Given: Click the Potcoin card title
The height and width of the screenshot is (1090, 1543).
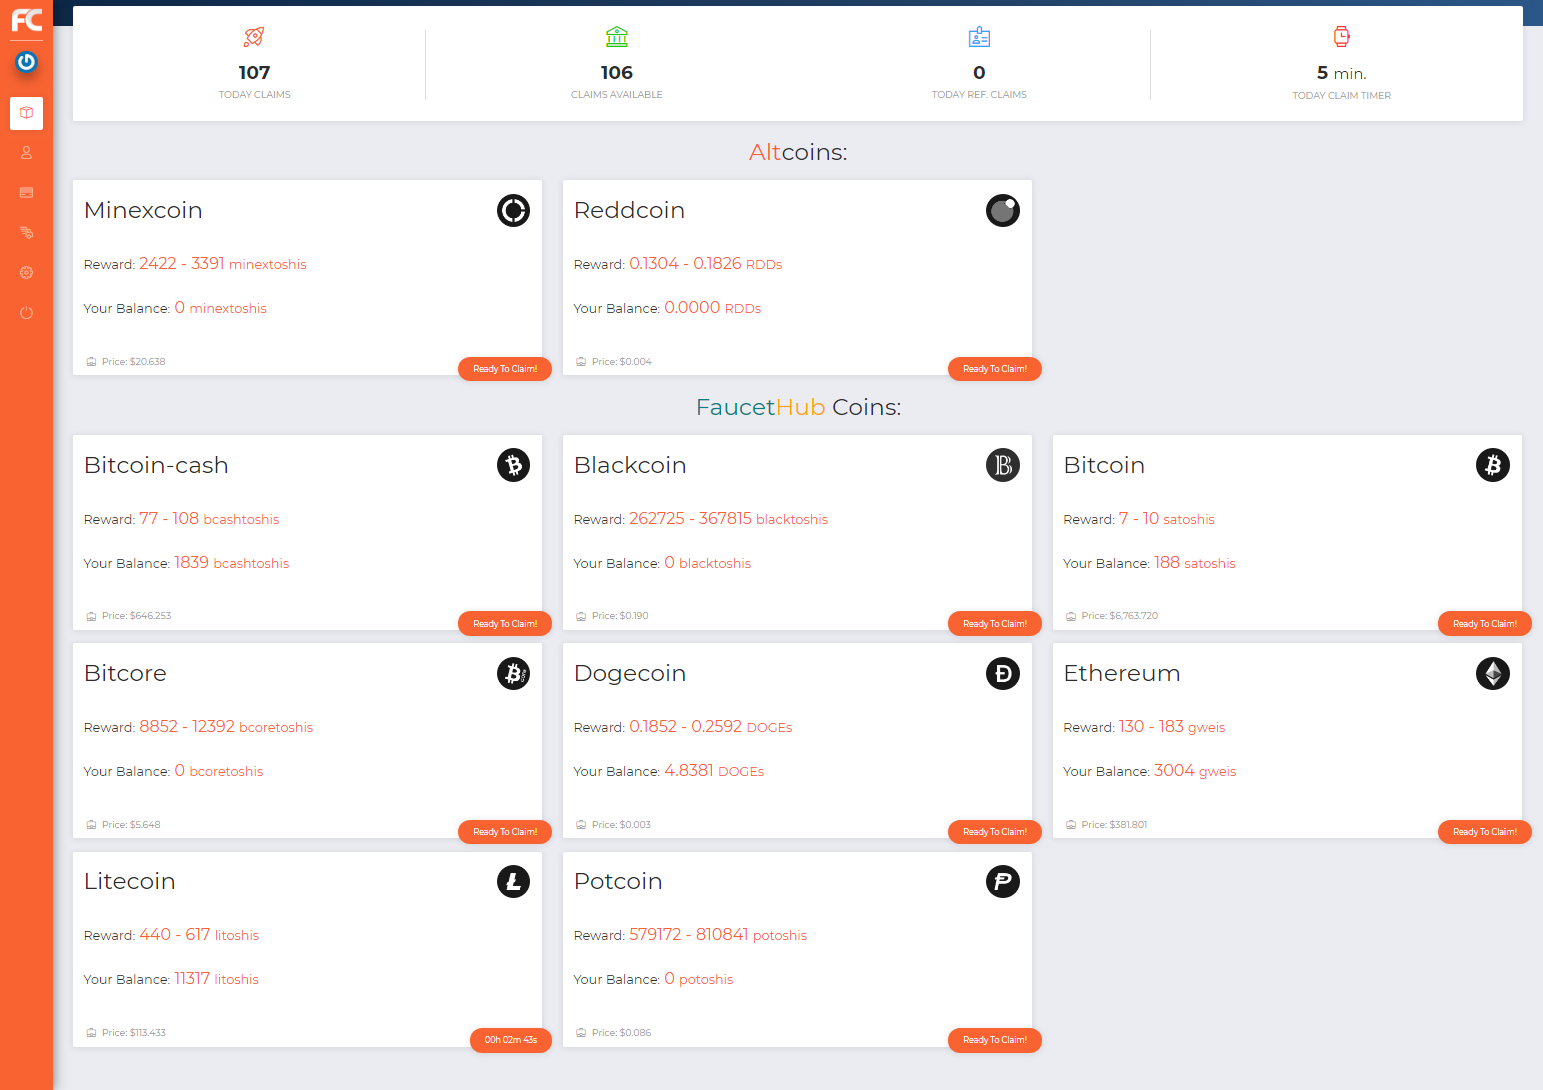Looking at the screenshot, I should 618,881.
